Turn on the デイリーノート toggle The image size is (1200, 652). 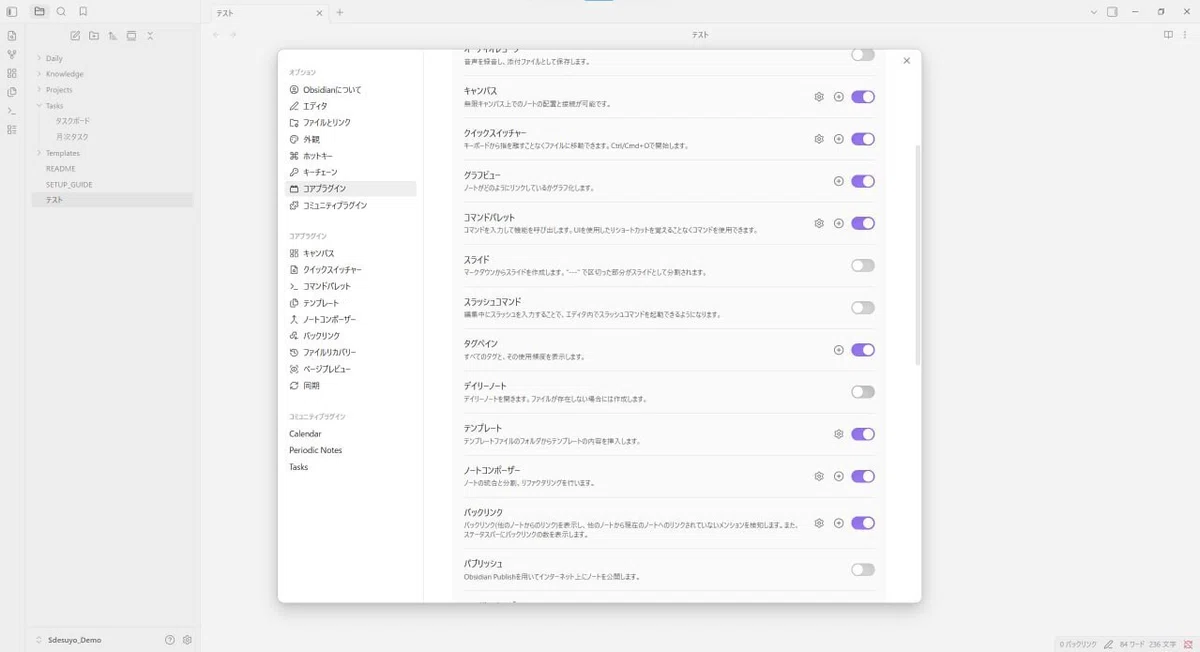point(863,392)
